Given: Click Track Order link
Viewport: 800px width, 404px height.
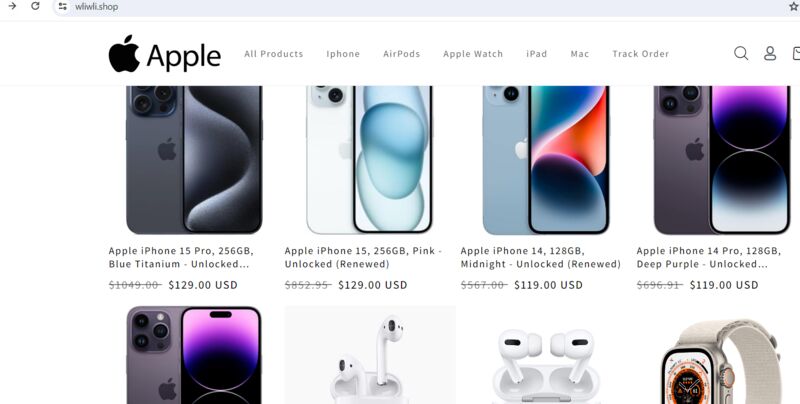Looking at the screenshot, I should coord(640,54).
